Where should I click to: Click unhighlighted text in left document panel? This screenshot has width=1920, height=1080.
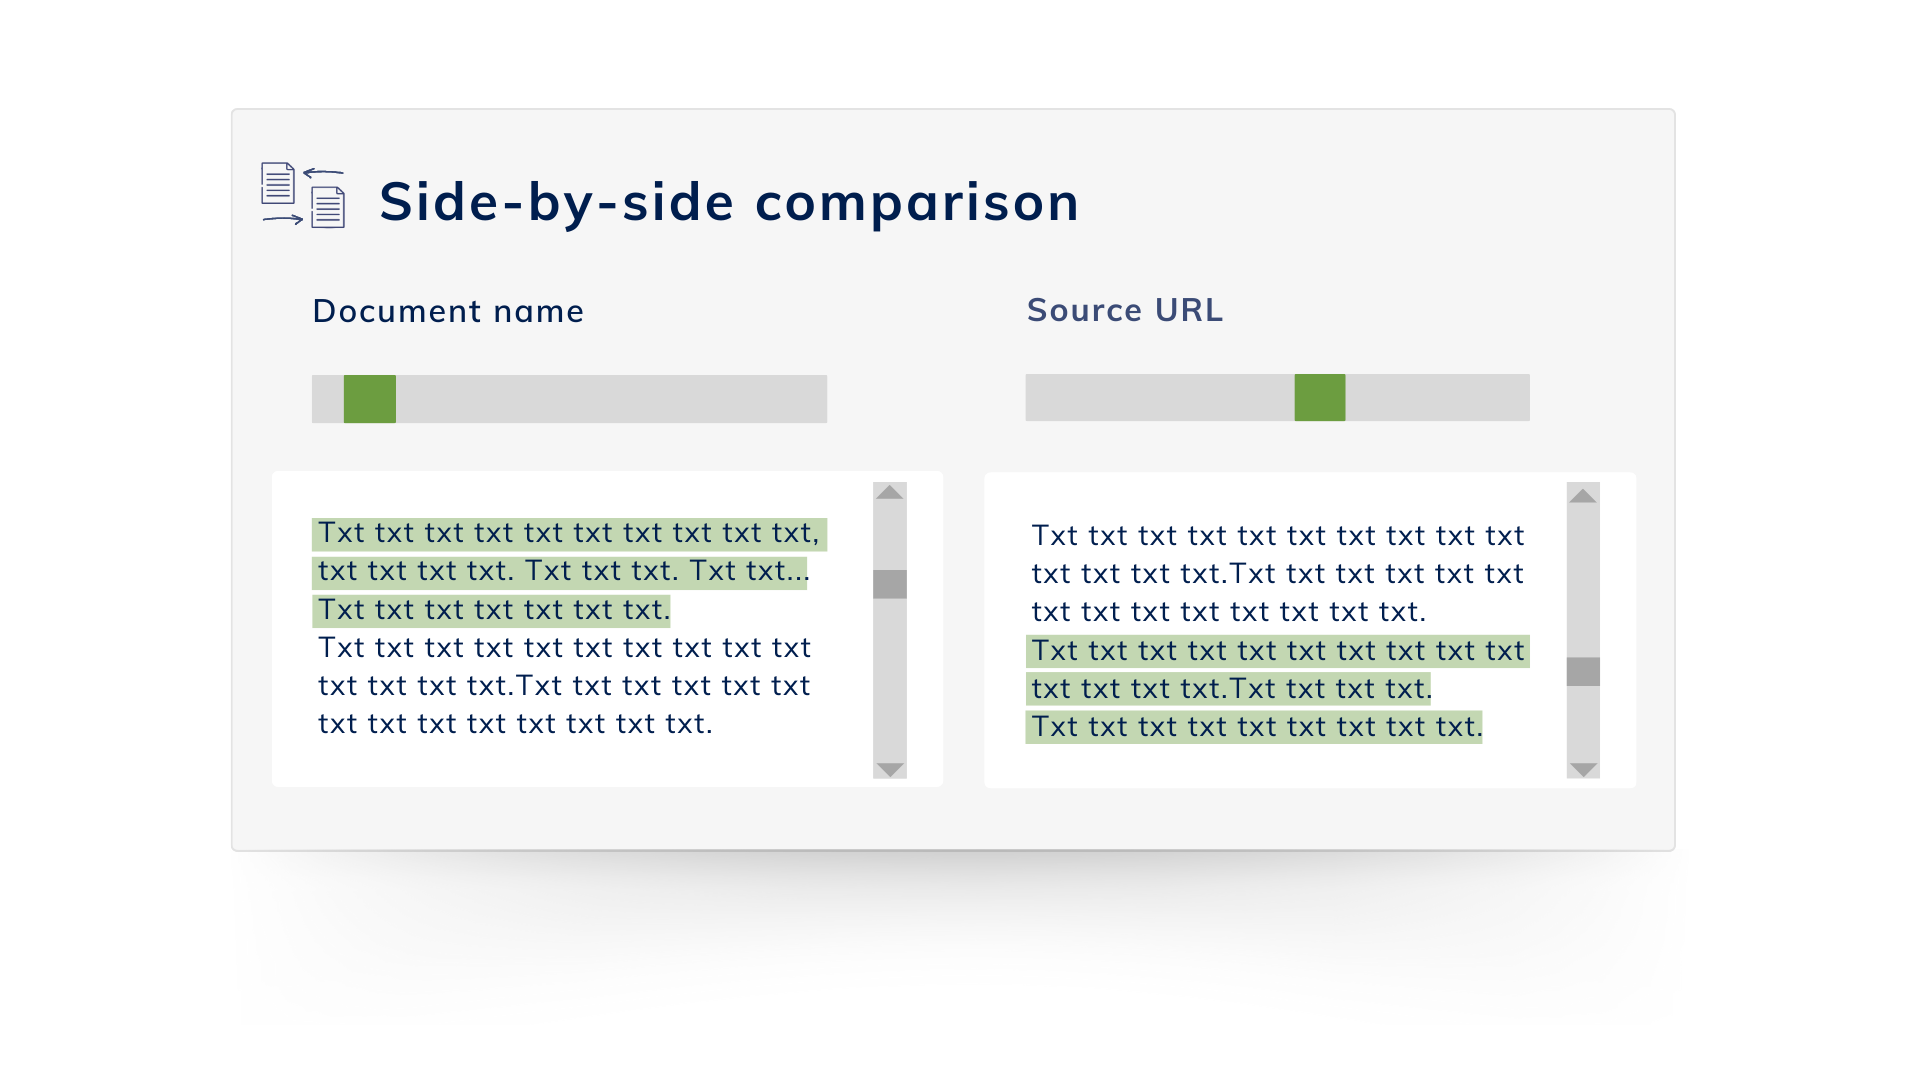565,686
